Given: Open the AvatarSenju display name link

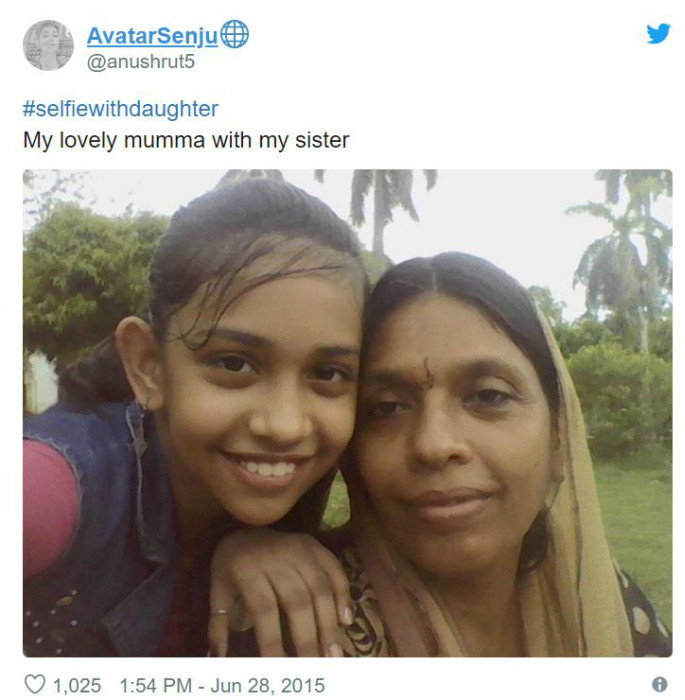Looking at the screenshot, I should (151, 37).
